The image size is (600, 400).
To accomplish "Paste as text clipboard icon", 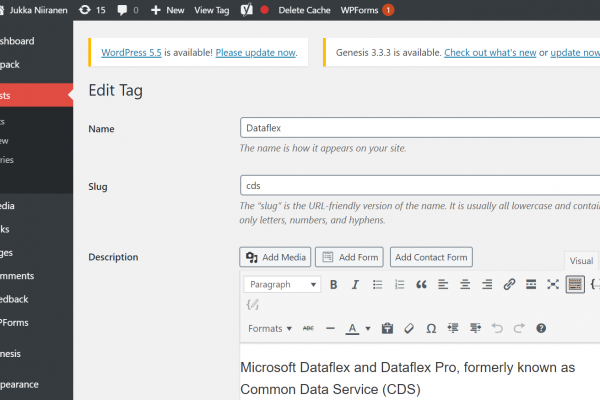I will [x=387, y=328].
